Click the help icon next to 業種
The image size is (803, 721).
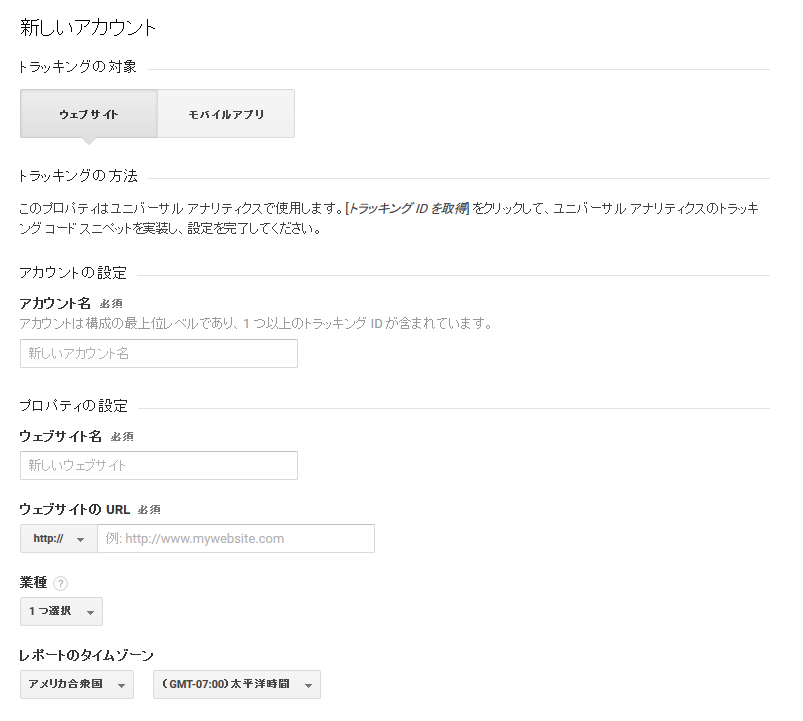tap(60, 583)
